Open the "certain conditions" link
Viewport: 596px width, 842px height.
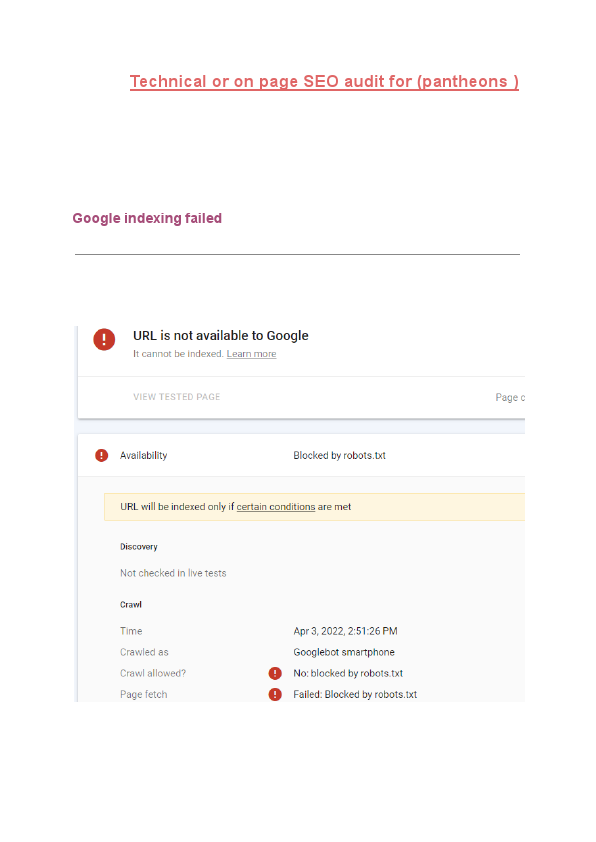[x=275, y=506]
